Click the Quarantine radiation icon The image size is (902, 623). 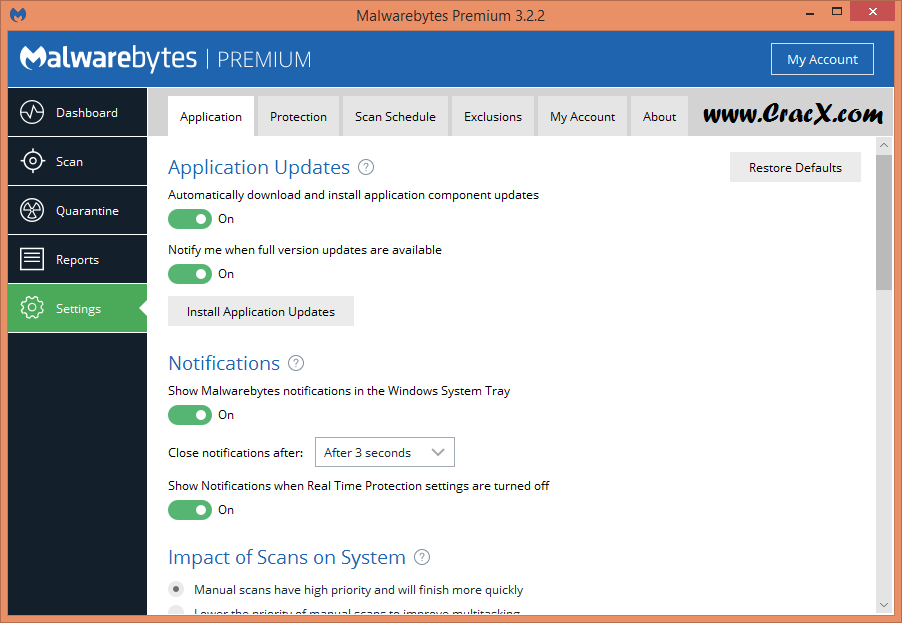pyautogui.click(x=32, y=211)
